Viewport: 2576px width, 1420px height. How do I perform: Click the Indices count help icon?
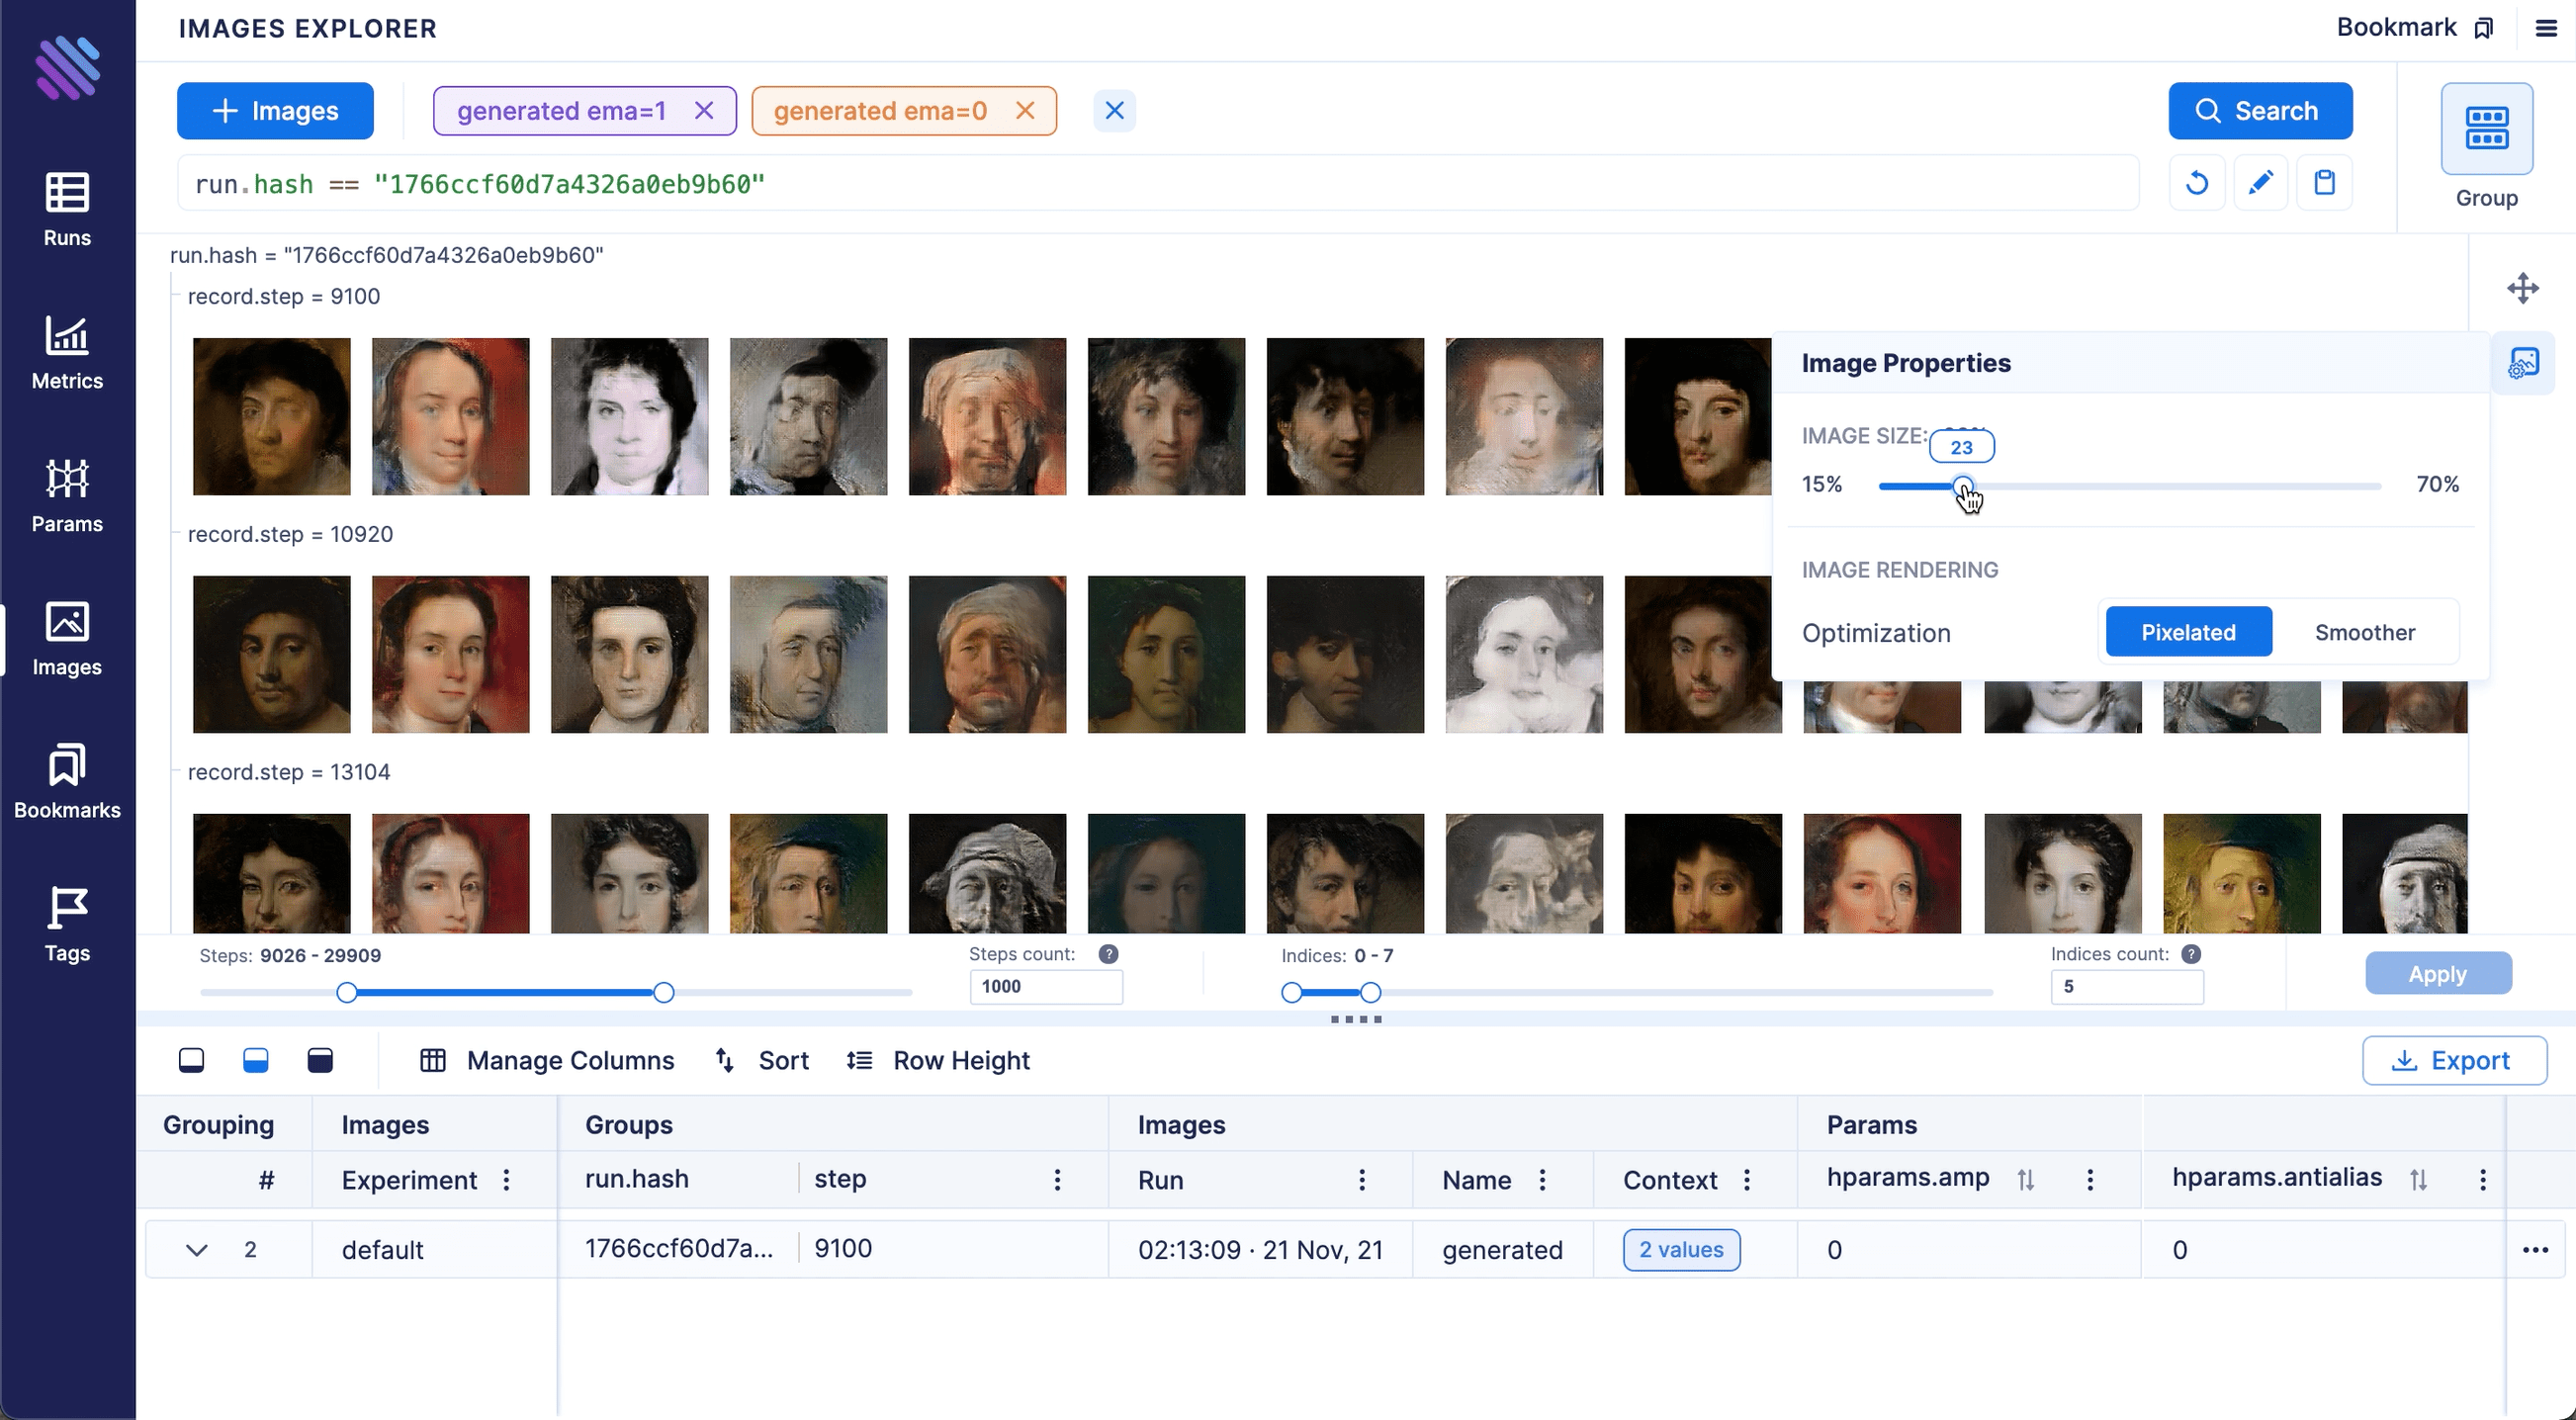[x=2190, y=954]
